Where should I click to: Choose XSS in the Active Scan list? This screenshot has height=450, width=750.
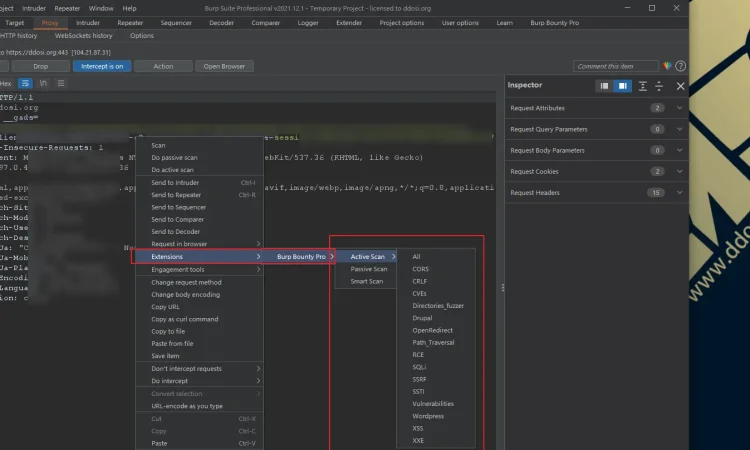point(436,428)
